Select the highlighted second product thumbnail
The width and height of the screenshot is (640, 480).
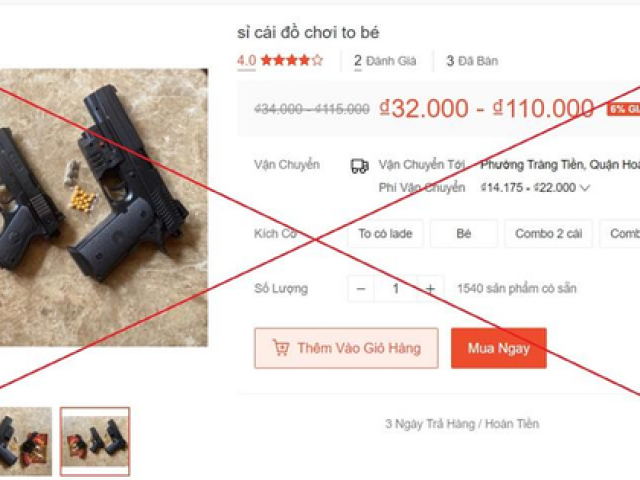point(95,442)
